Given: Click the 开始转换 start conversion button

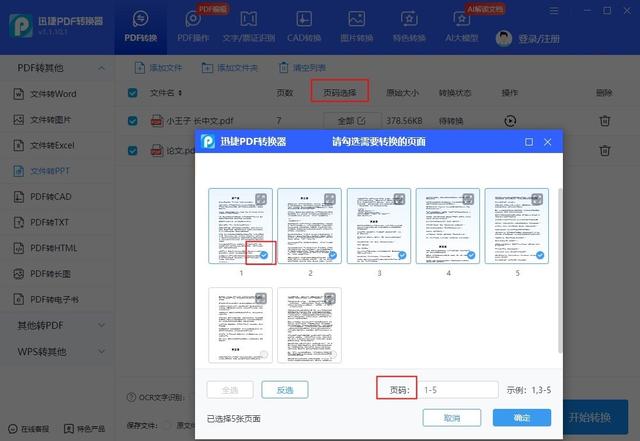Looking at the screenshot, I should 596,417.
